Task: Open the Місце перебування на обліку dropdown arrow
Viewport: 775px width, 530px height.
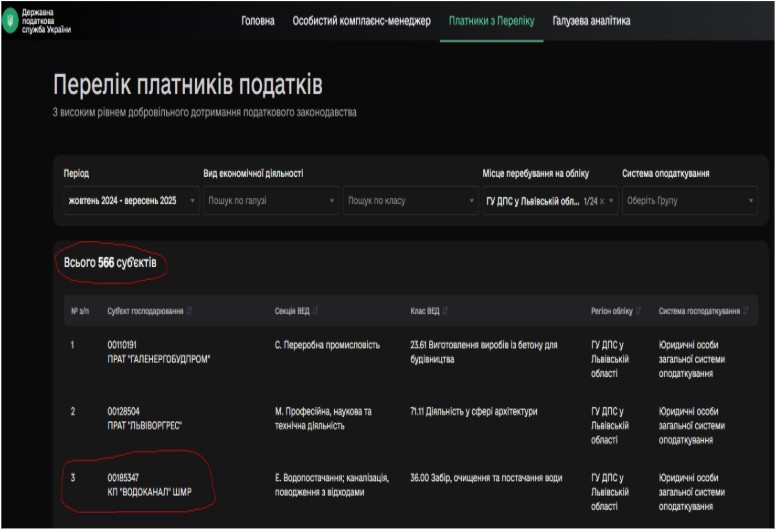Action: click(x=613, y=201)
